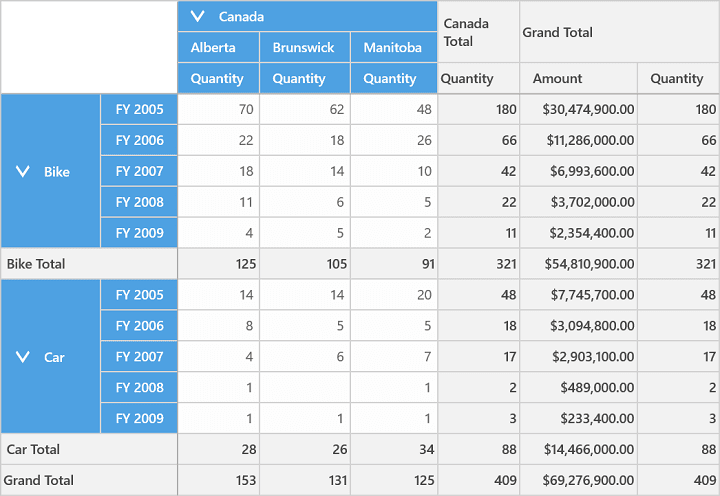This screenshot has height=496, width=720.
Task: Select the Bike FY 2005 Manitoba value 48
Action: 394,109
